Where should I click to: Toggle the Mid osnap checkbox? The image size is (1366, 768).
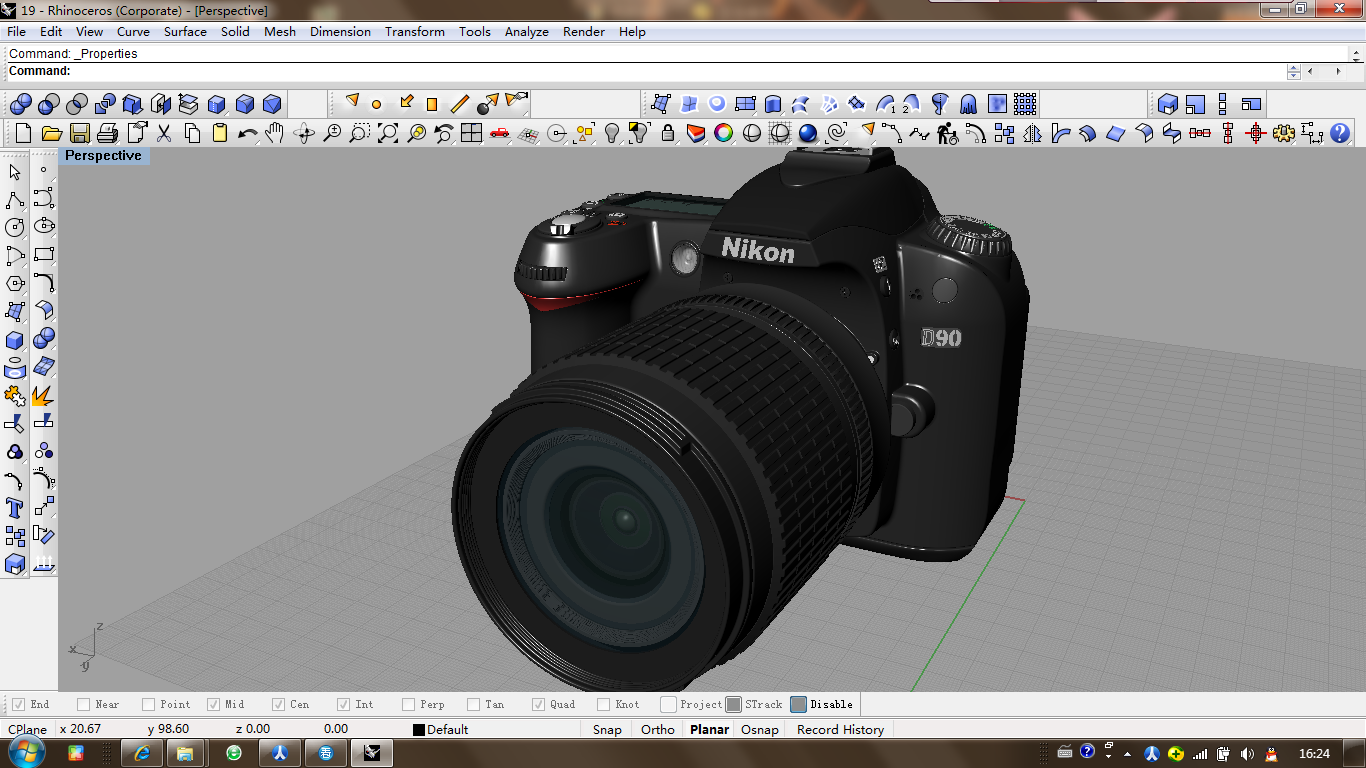(x=214, y=705)
